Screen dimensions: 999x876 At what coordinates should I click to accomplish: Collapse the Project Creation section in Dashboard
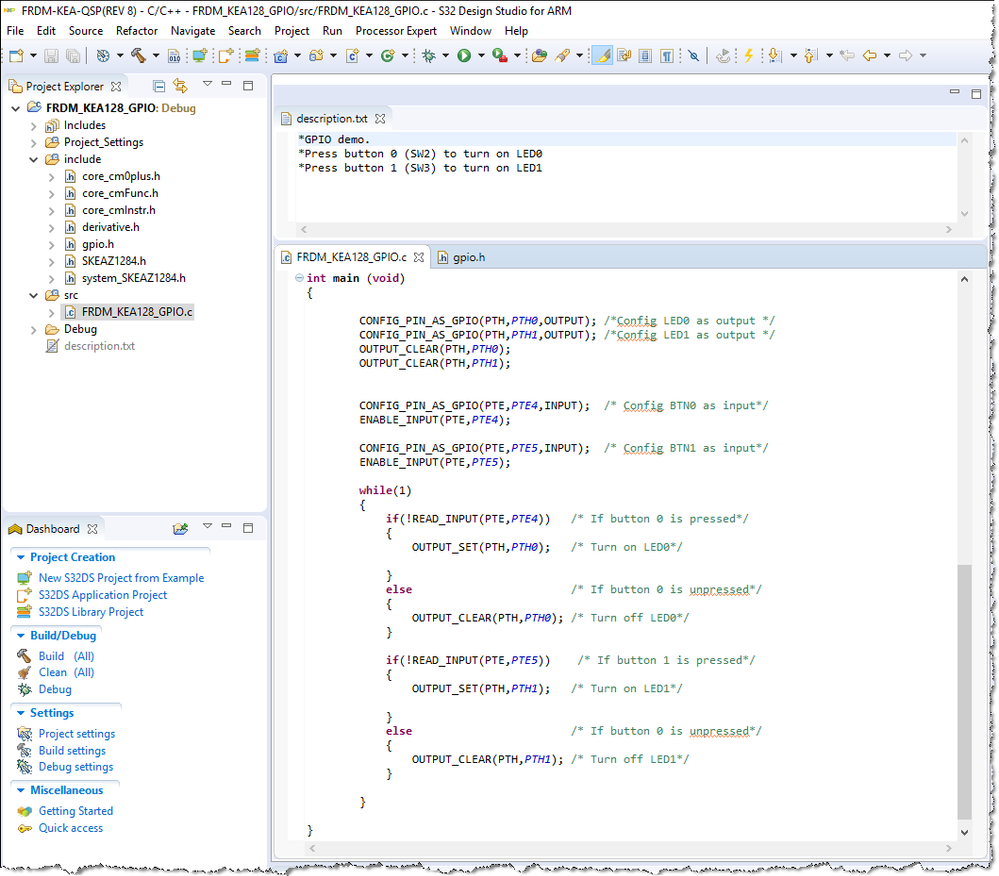(20, 558)
